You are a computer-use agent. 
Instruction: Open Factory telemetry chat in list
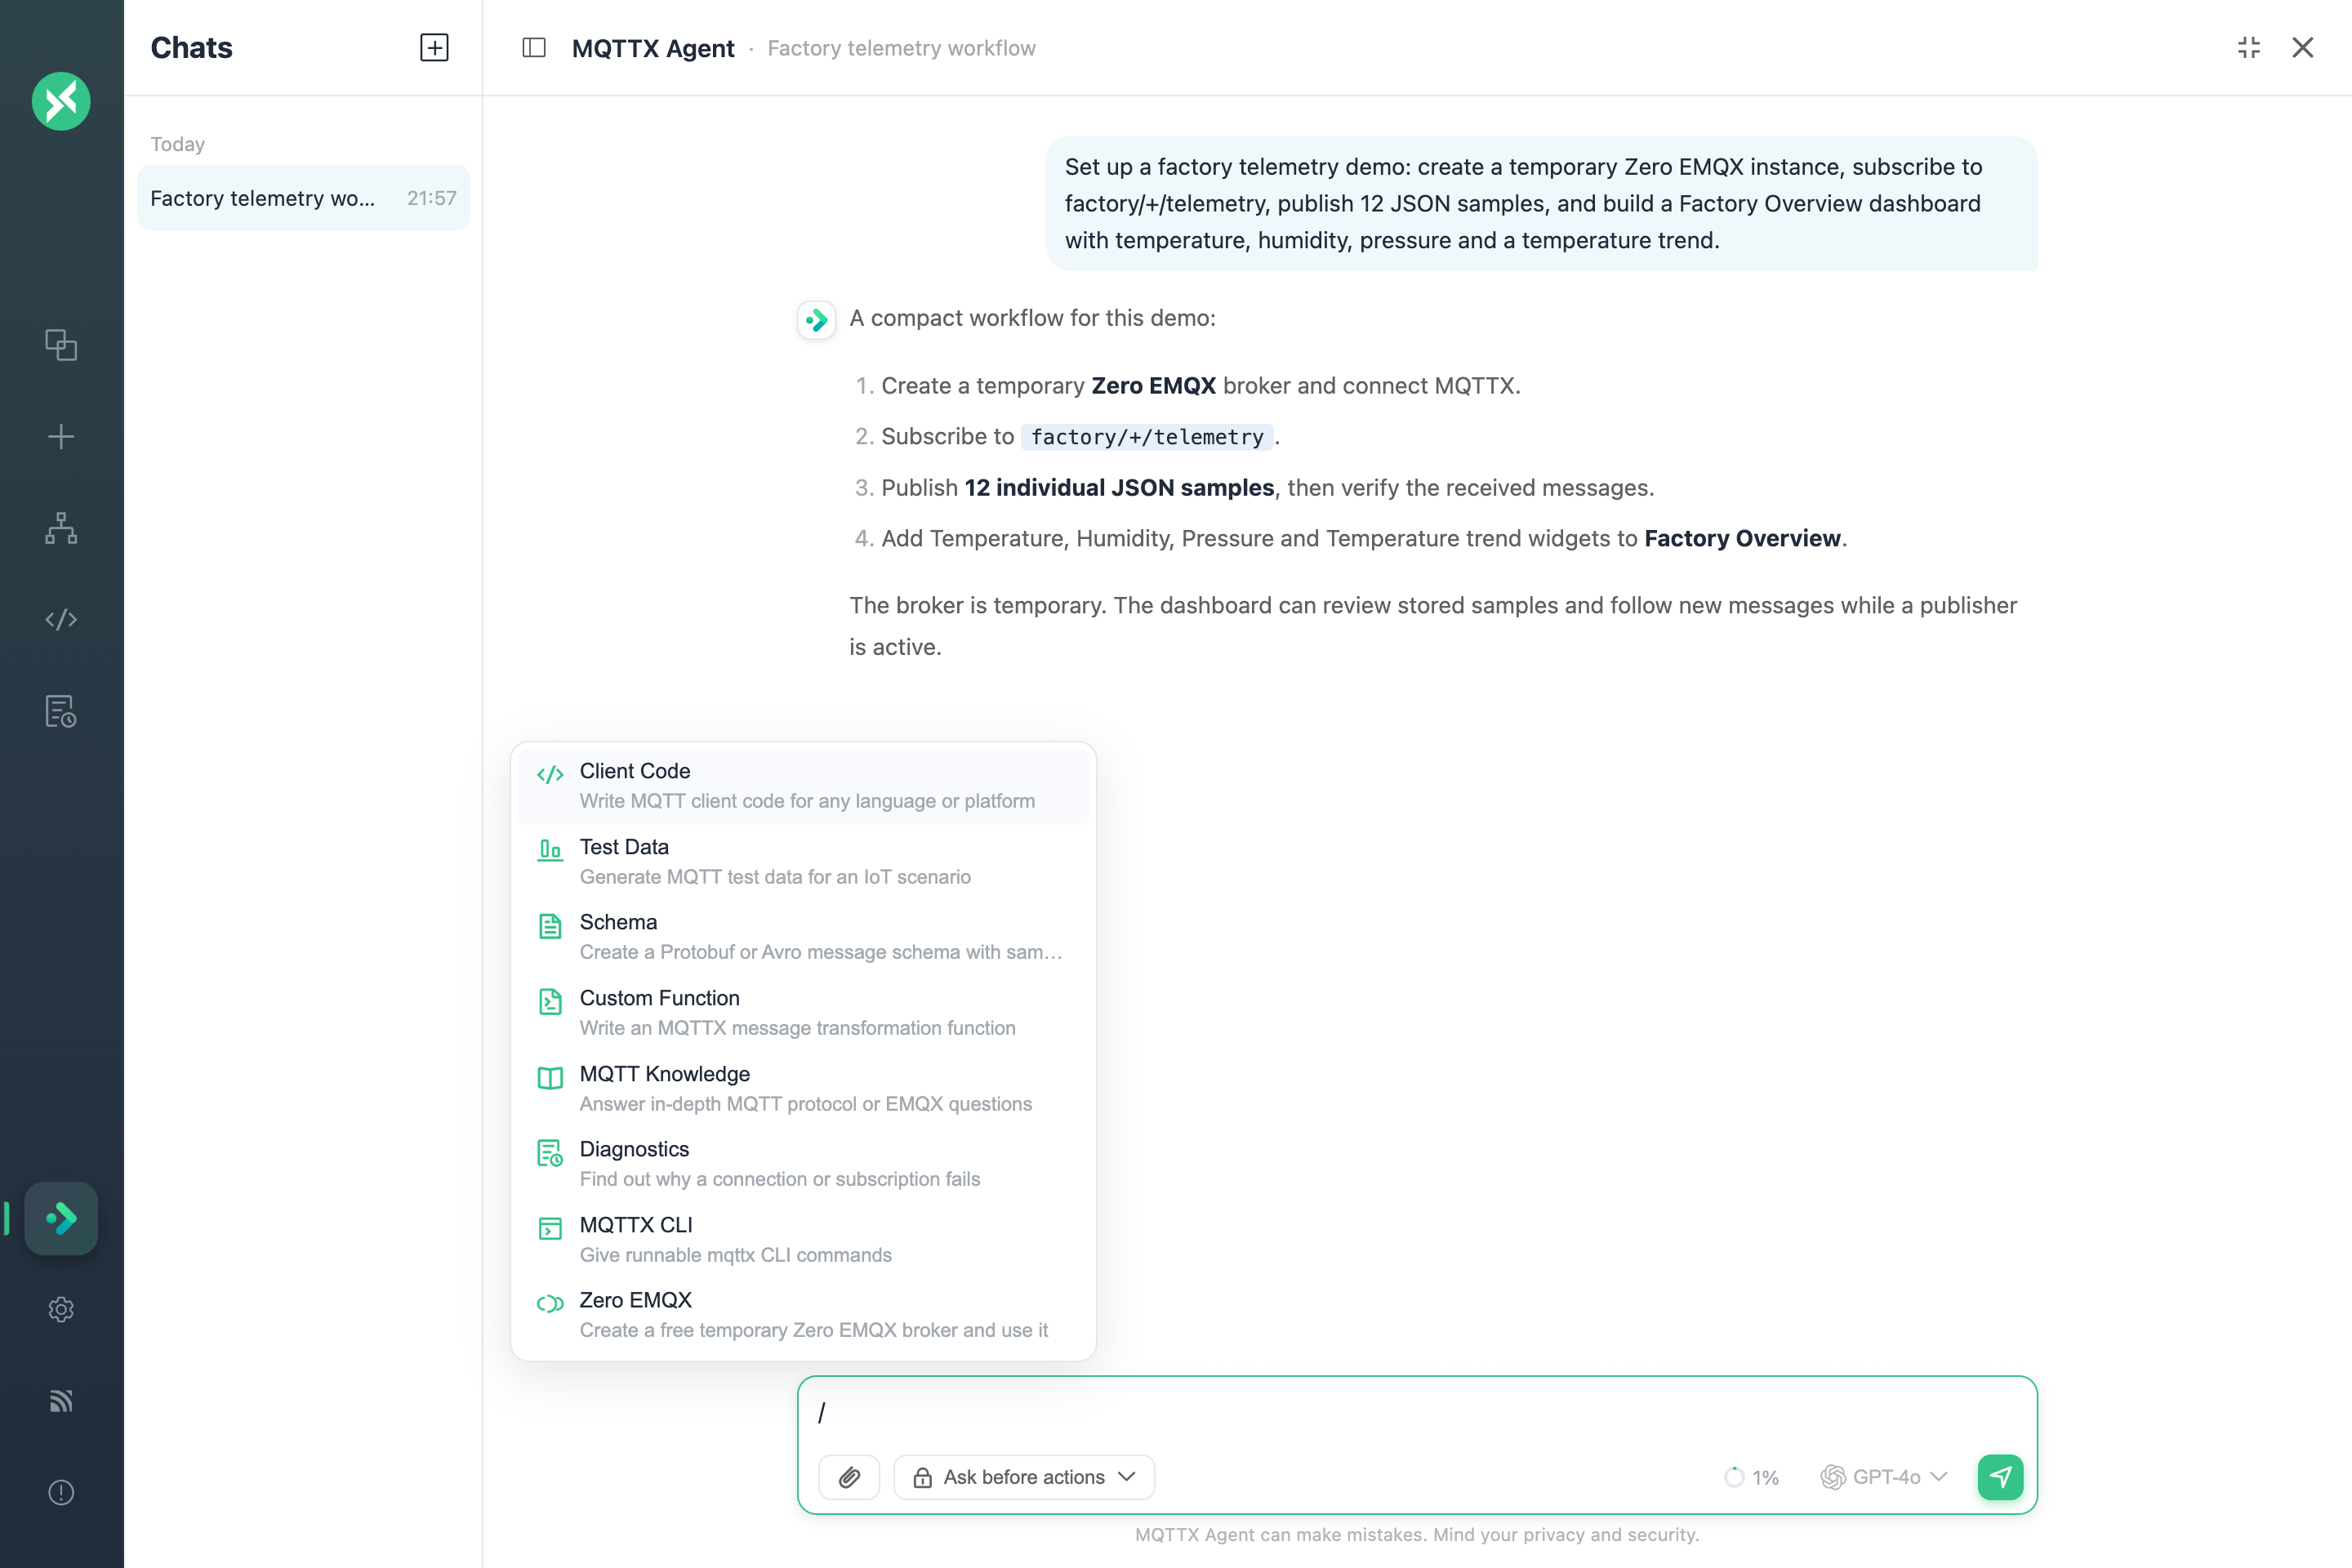[x=303, y=198]
